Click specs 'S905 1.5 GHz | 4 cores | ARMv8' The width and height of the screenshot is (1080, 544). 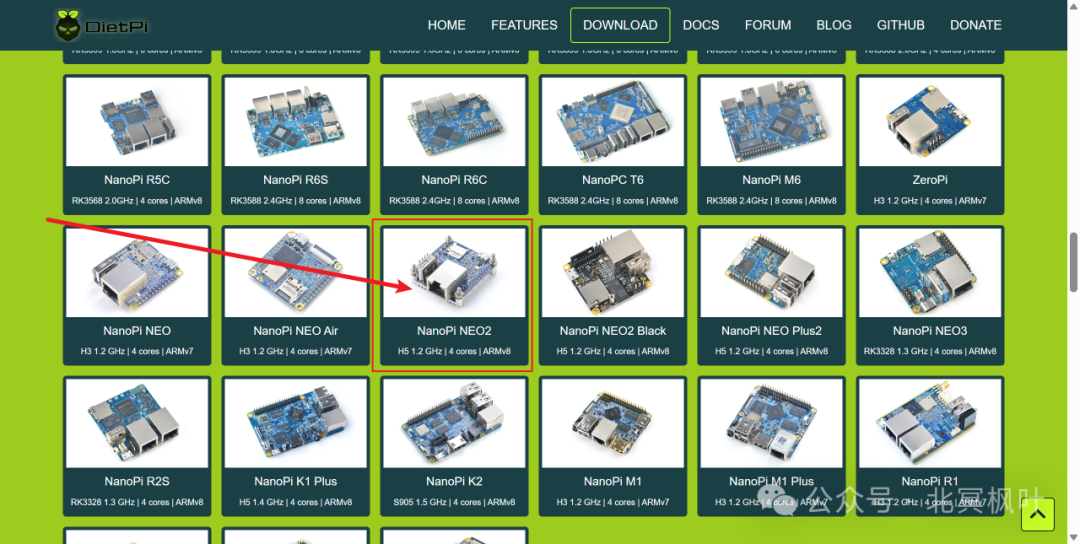point(454,502)
